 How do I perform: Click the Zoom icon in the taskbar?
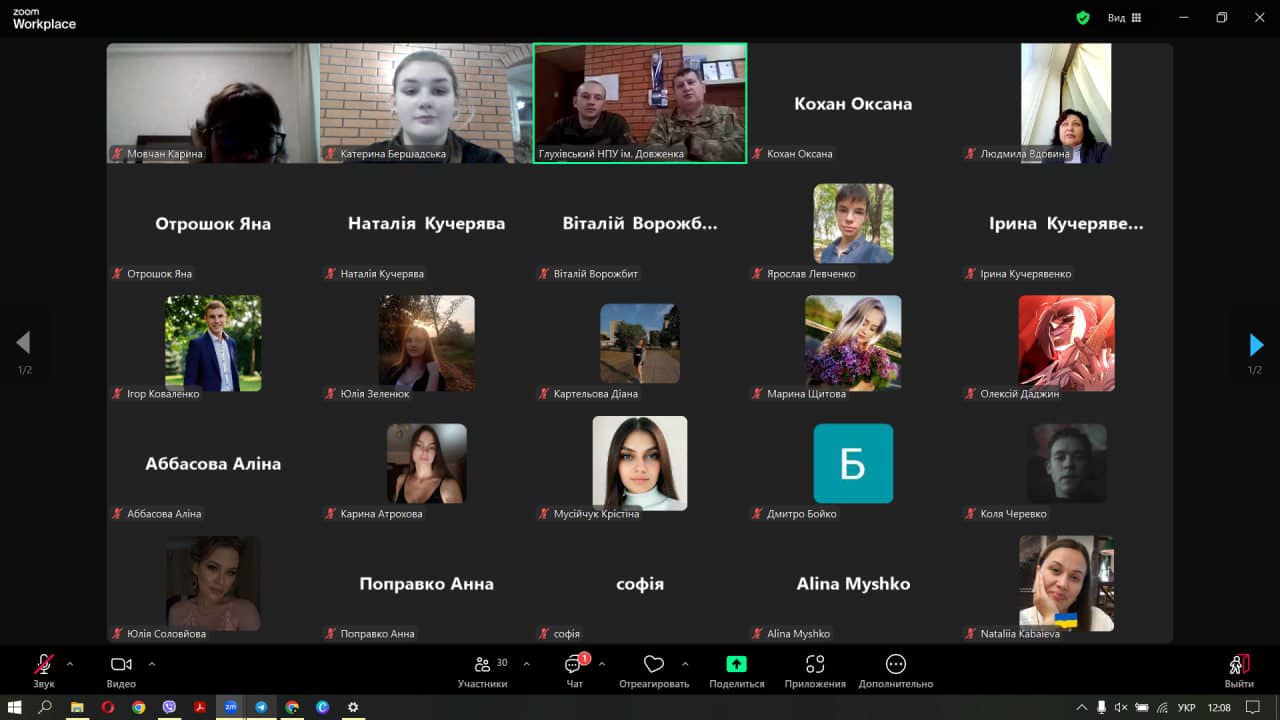230,707
